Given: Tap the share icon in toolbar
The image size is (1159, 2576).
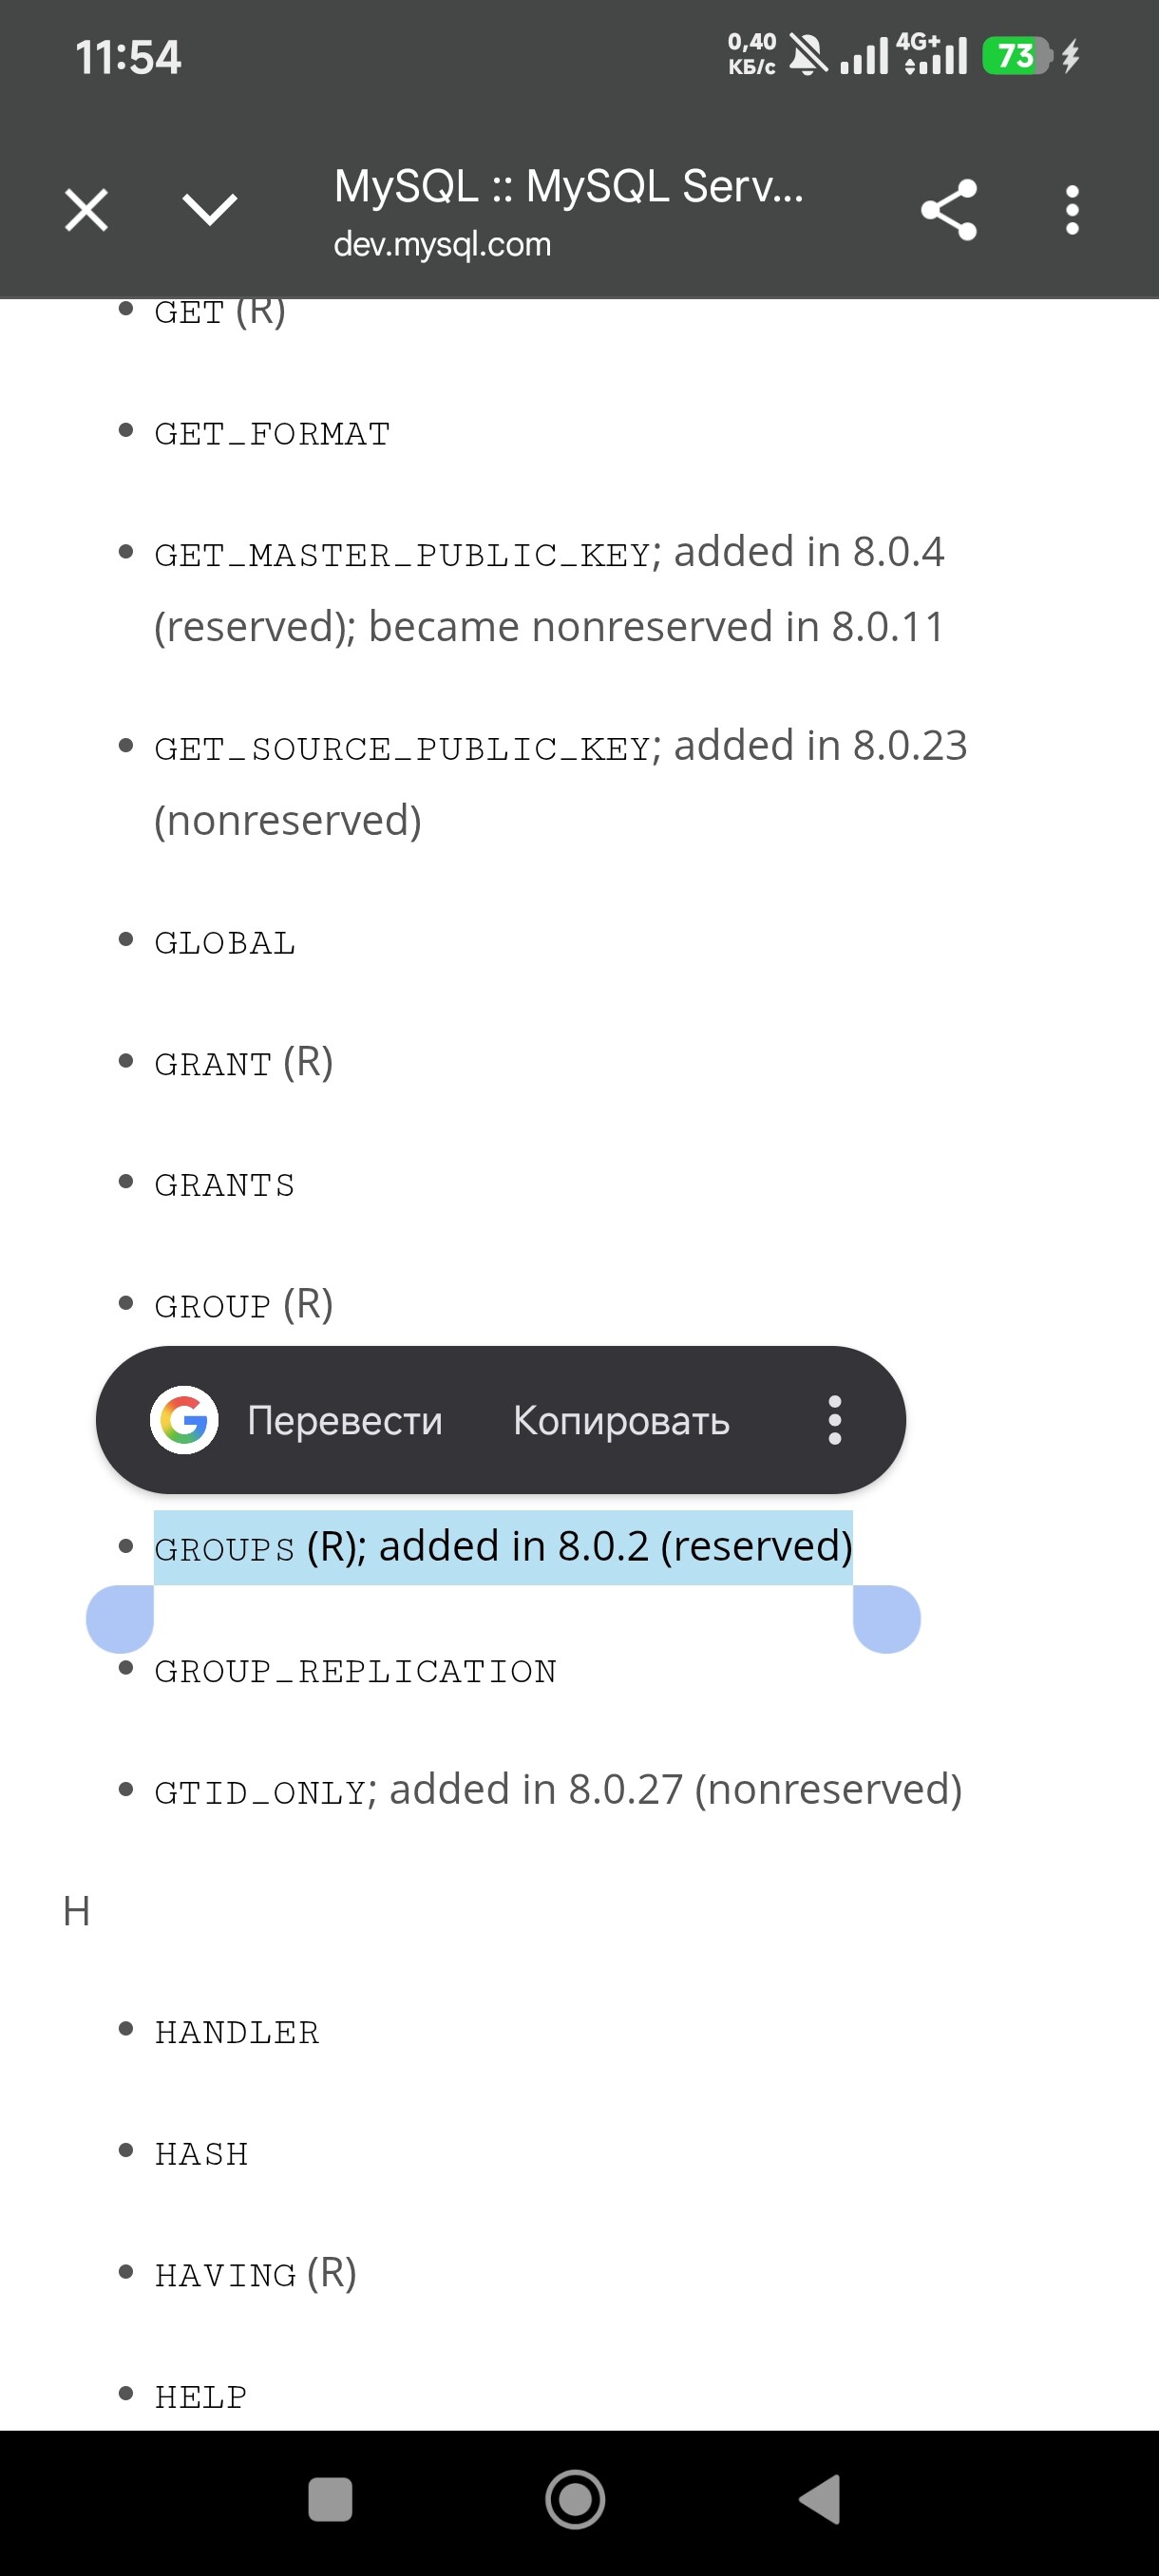Looking at the screenshot, I should point(948,210).
